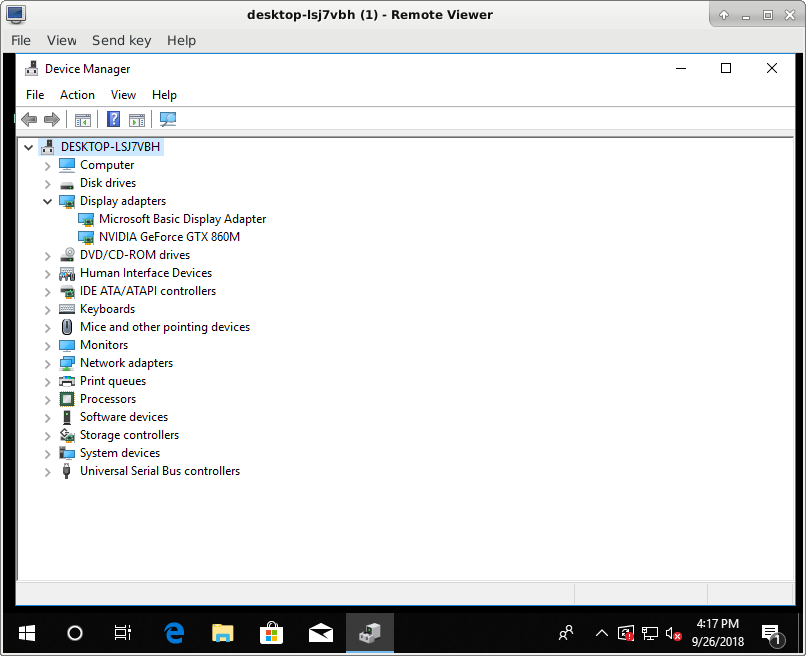Click the Processors chip icon

pos(67,399)
